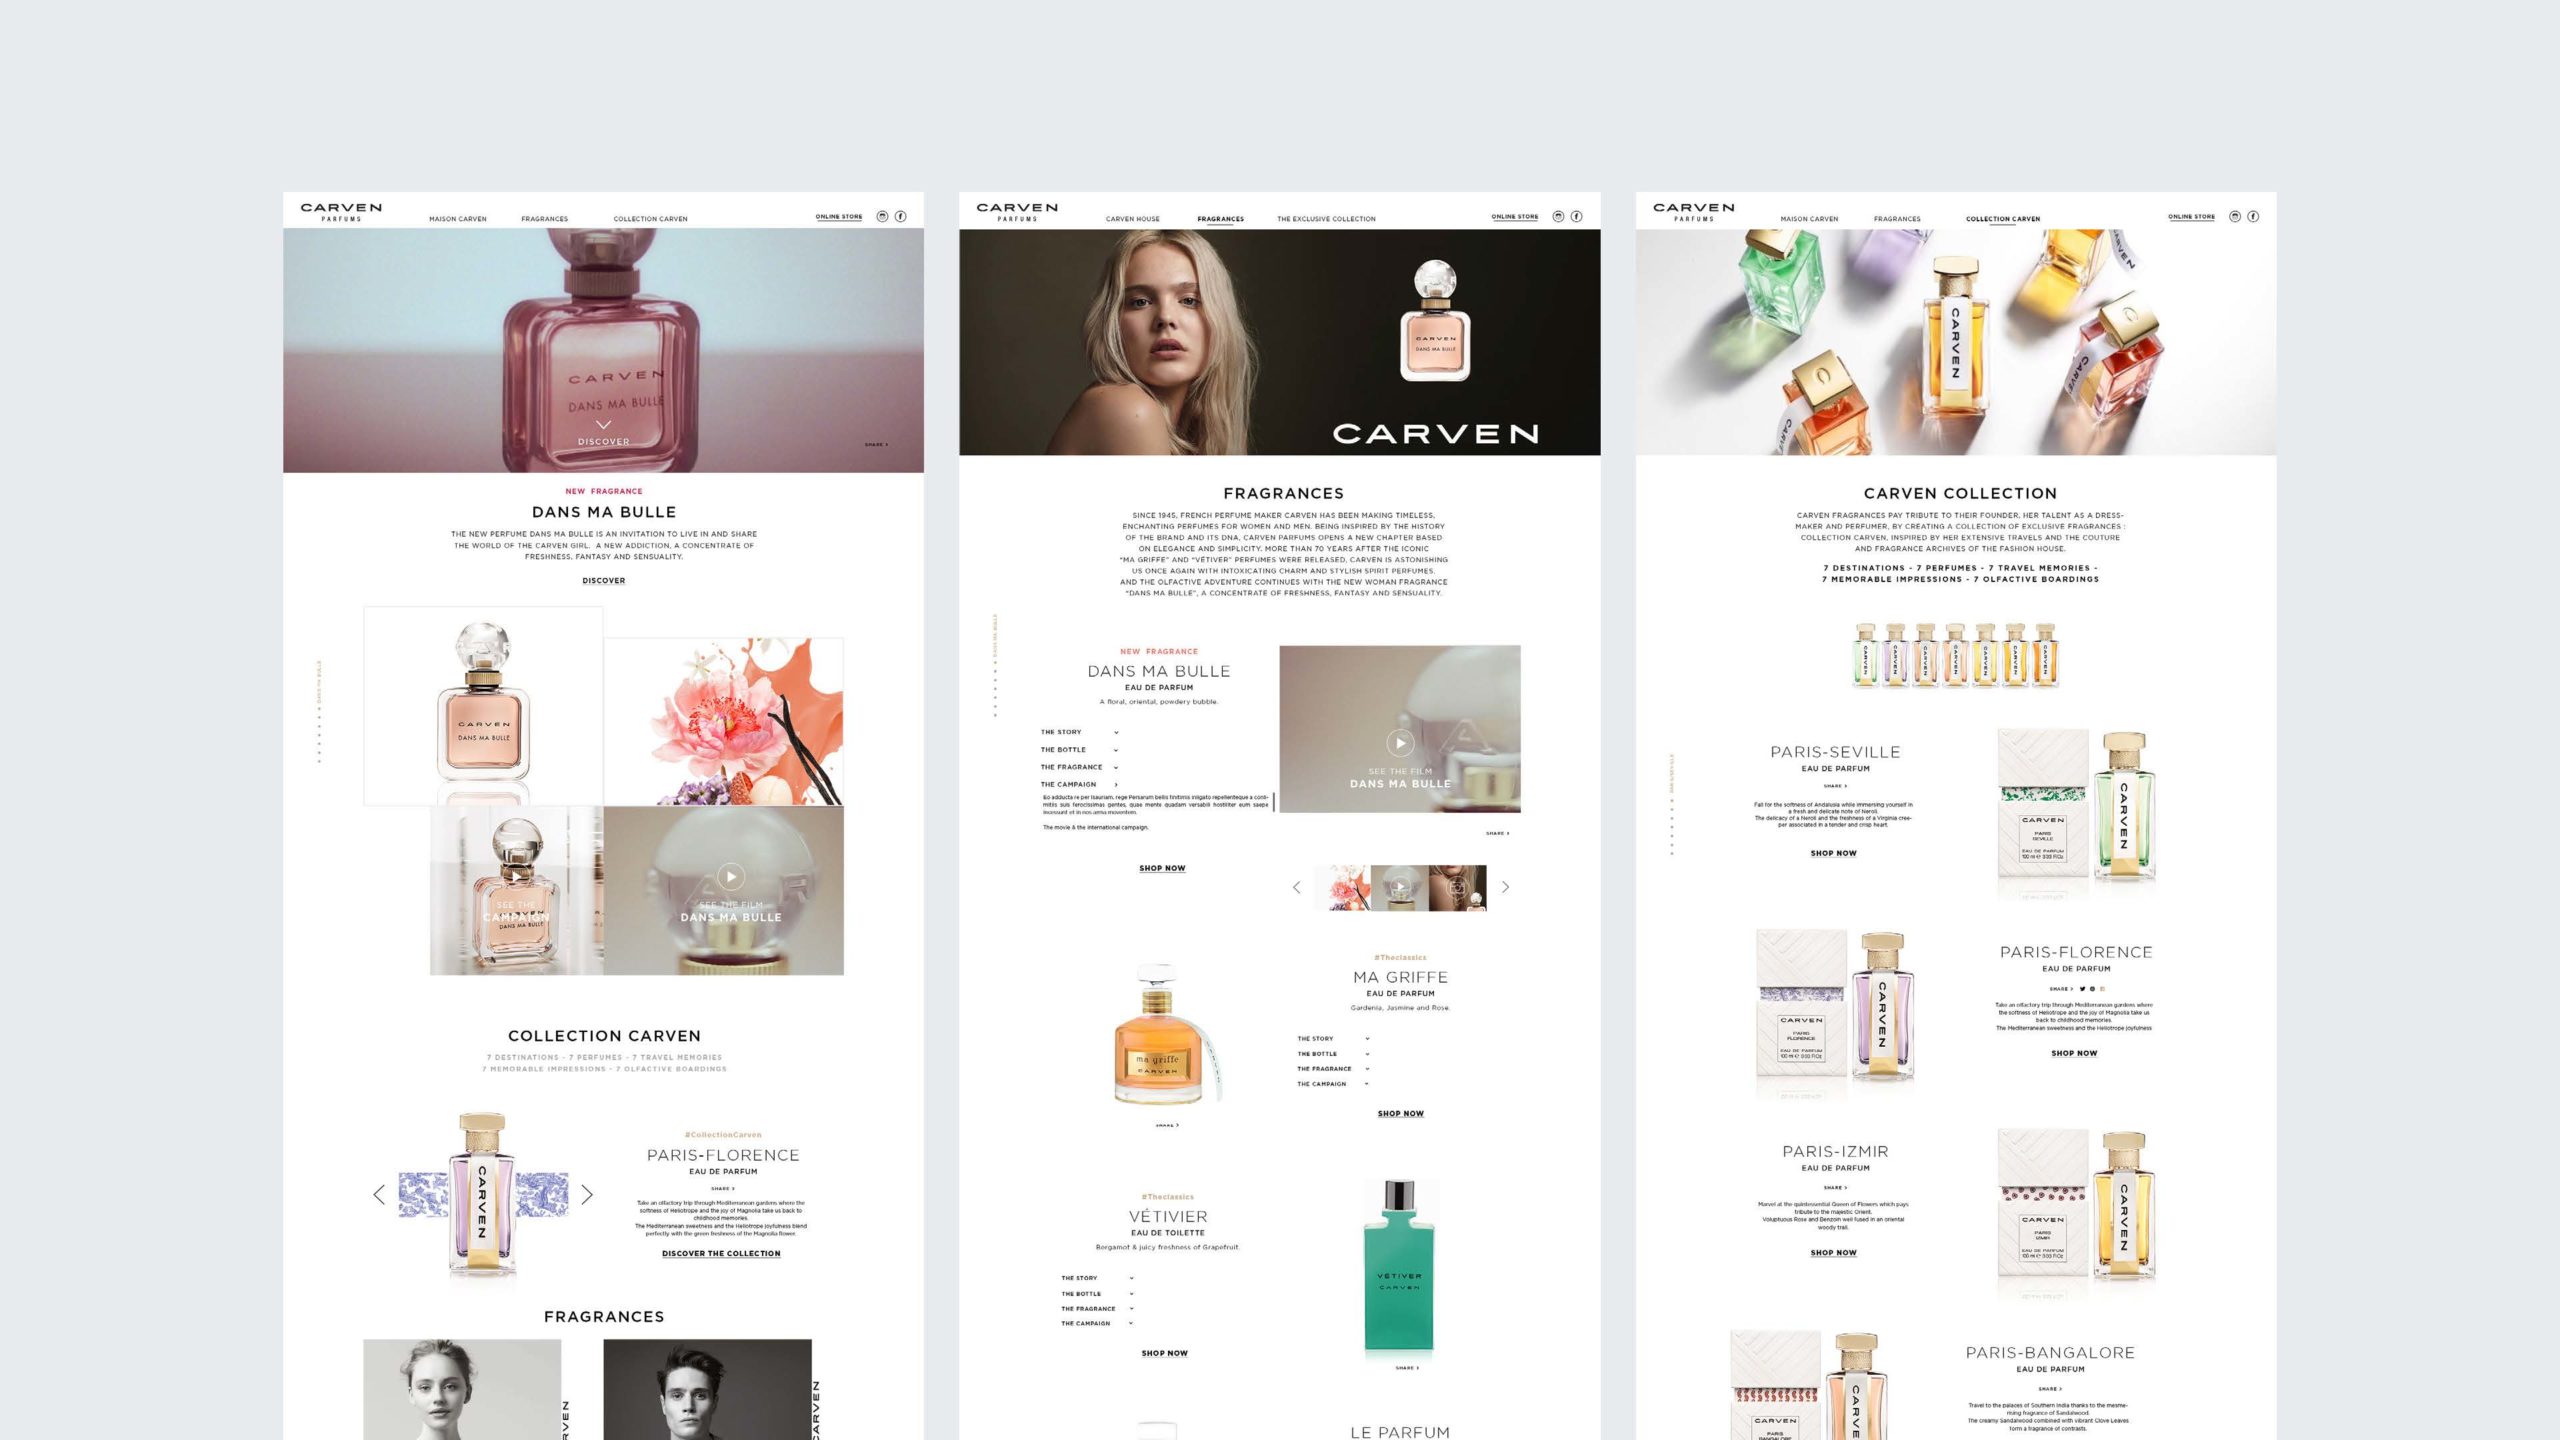Viewport: 2560px width, 1440px height.
Task: Expand The Fragrance under Ma Griffe
Action: tap(1334, 1068)
